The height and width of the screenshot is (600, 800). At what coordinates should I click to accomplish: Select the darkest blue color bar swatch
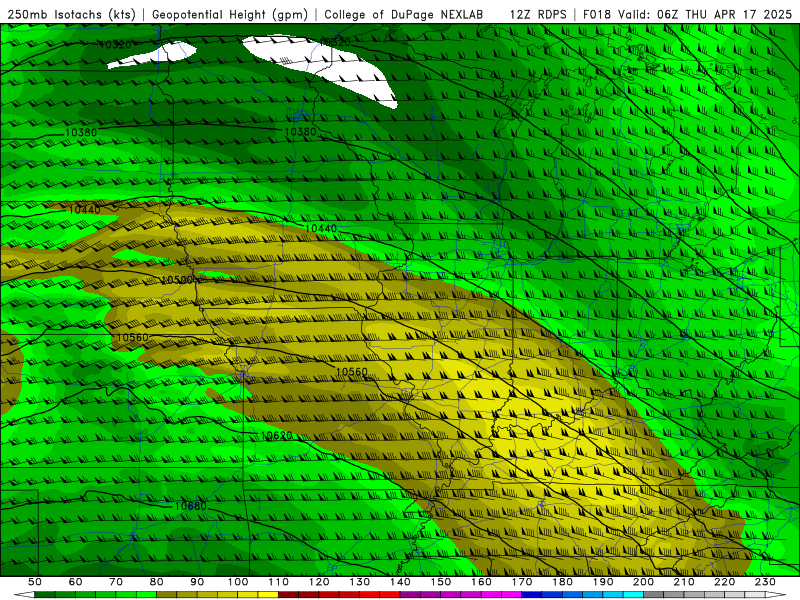click(531, 594)
